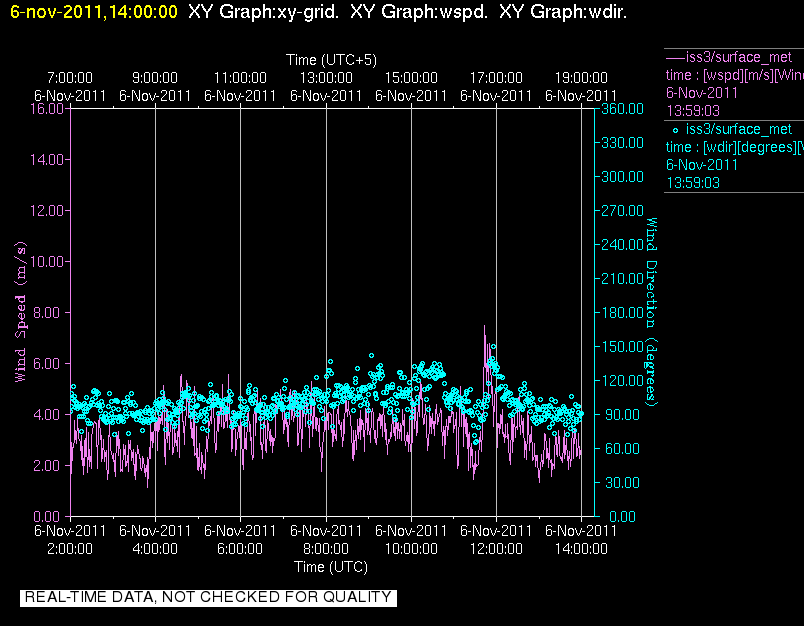This screenshot has height=626, width=804.
Task: Click the legend line time : [wdir][degrees]
Action: coord(735,147)
